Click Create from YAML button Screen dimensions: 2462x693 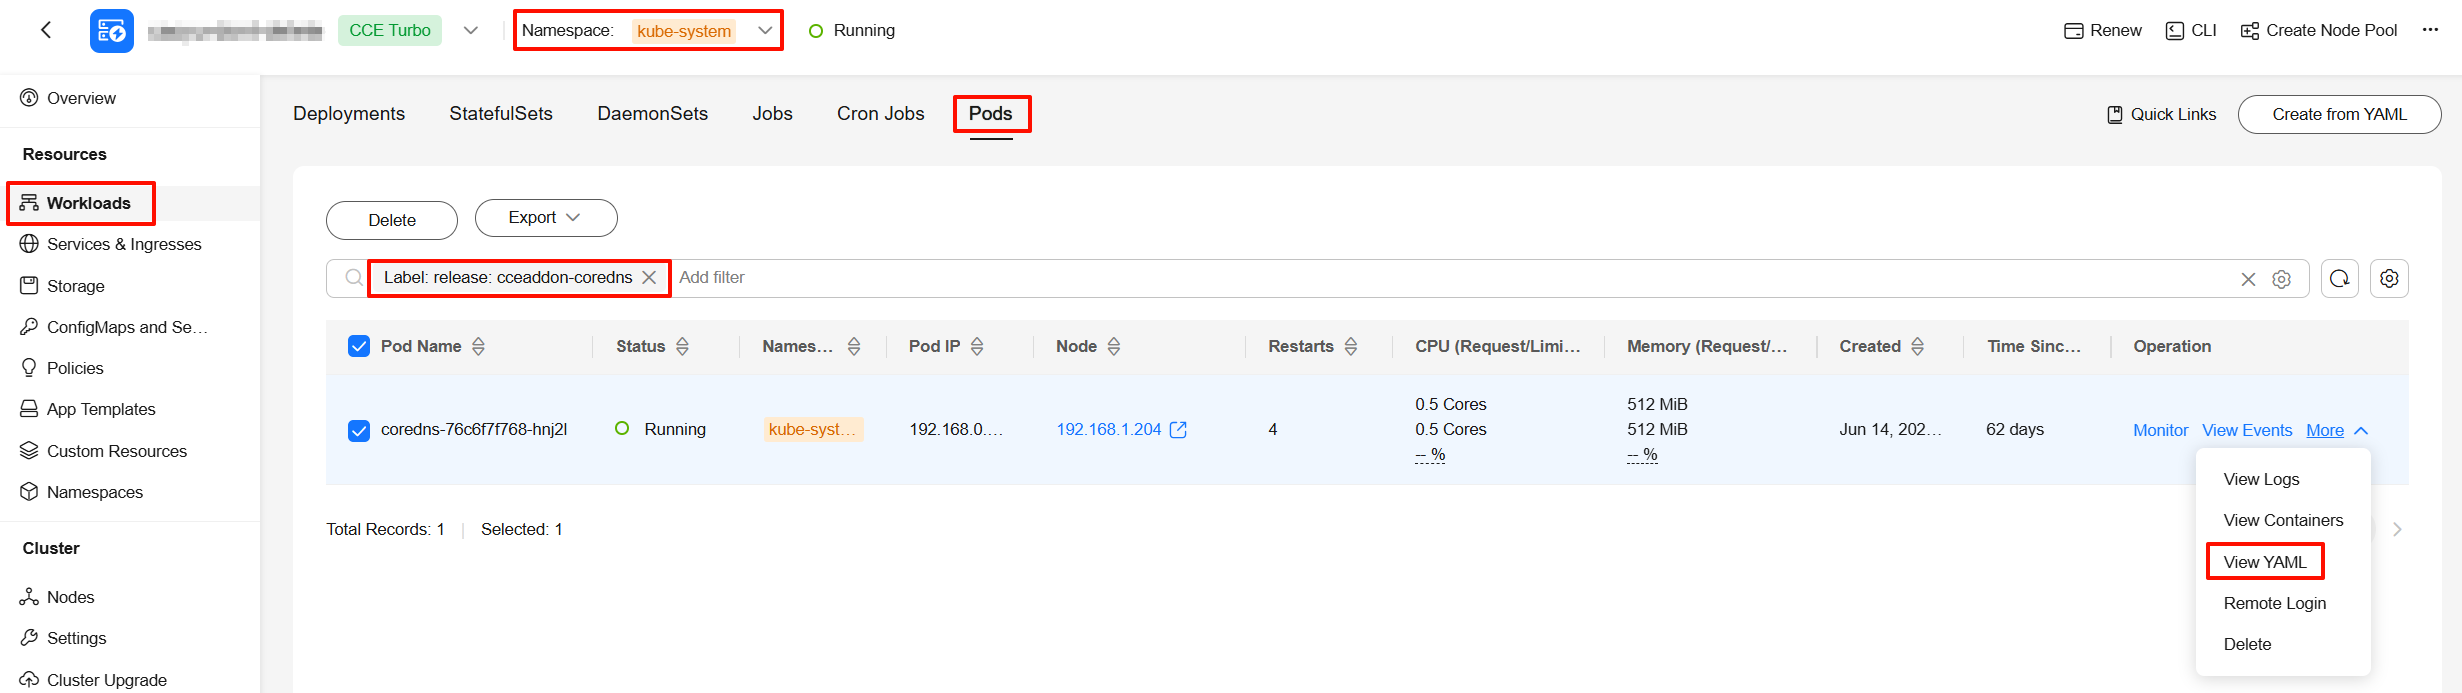coord(2339,114)
